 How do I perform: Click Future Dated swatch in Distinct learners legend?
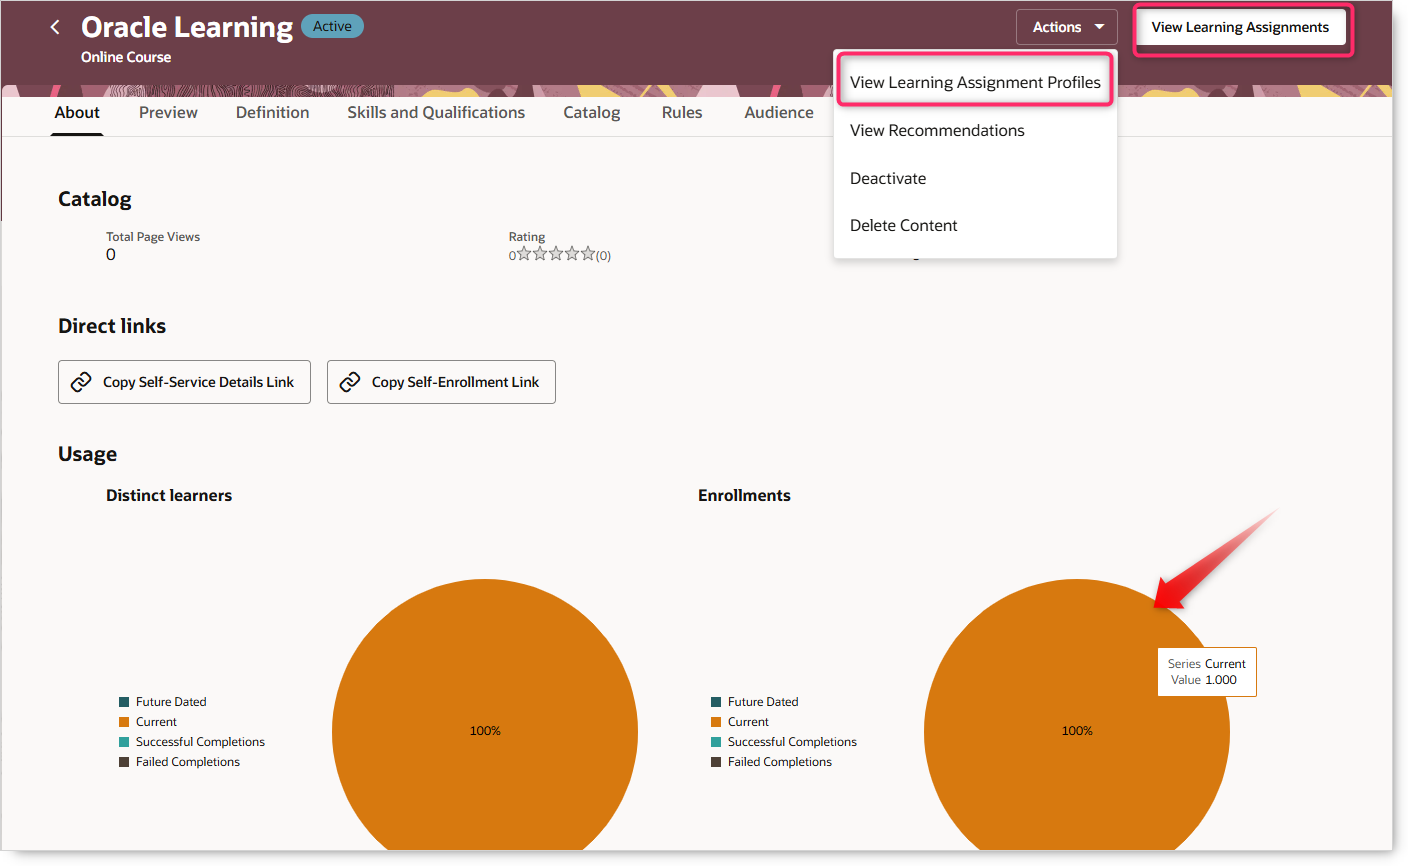[x=124, y=702]
